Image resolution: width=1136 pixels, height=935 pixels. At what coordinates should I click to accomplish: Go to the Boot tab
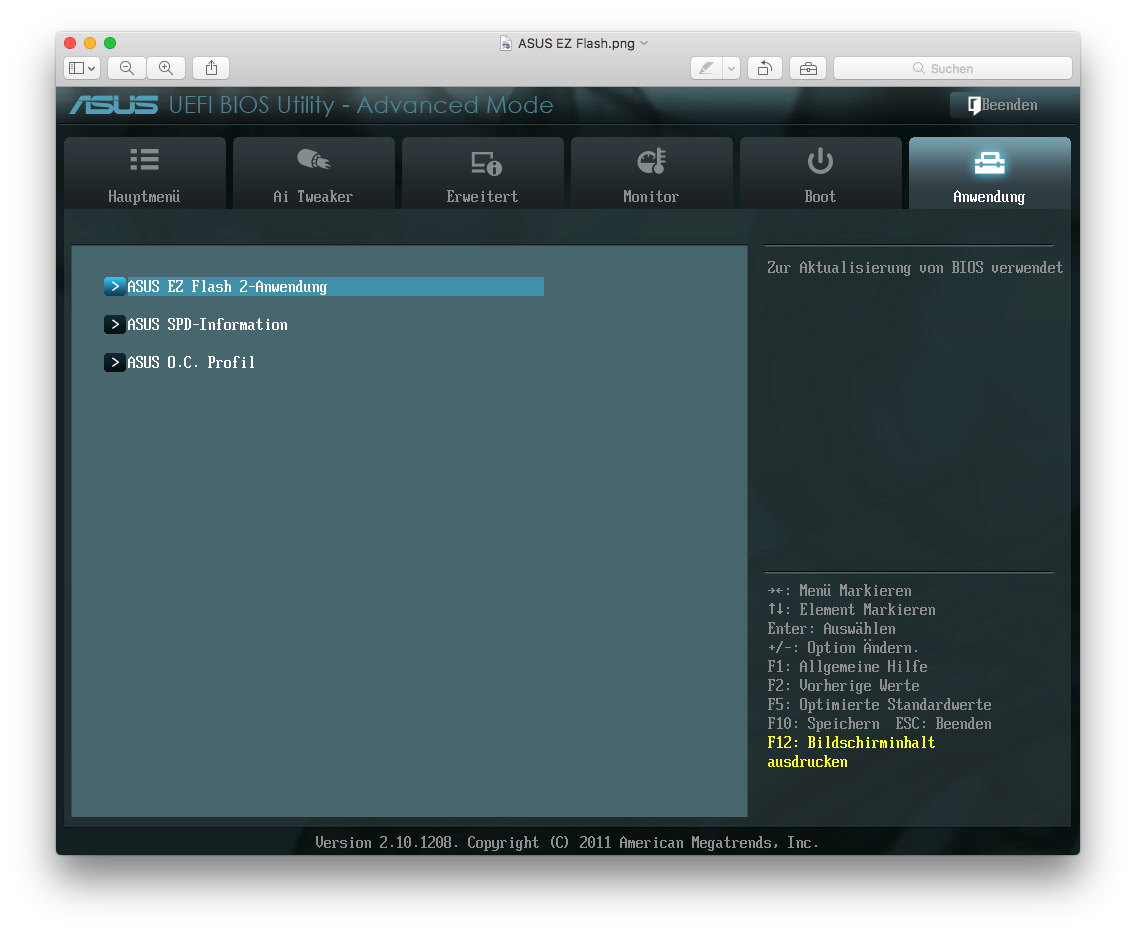pos(820,173)
